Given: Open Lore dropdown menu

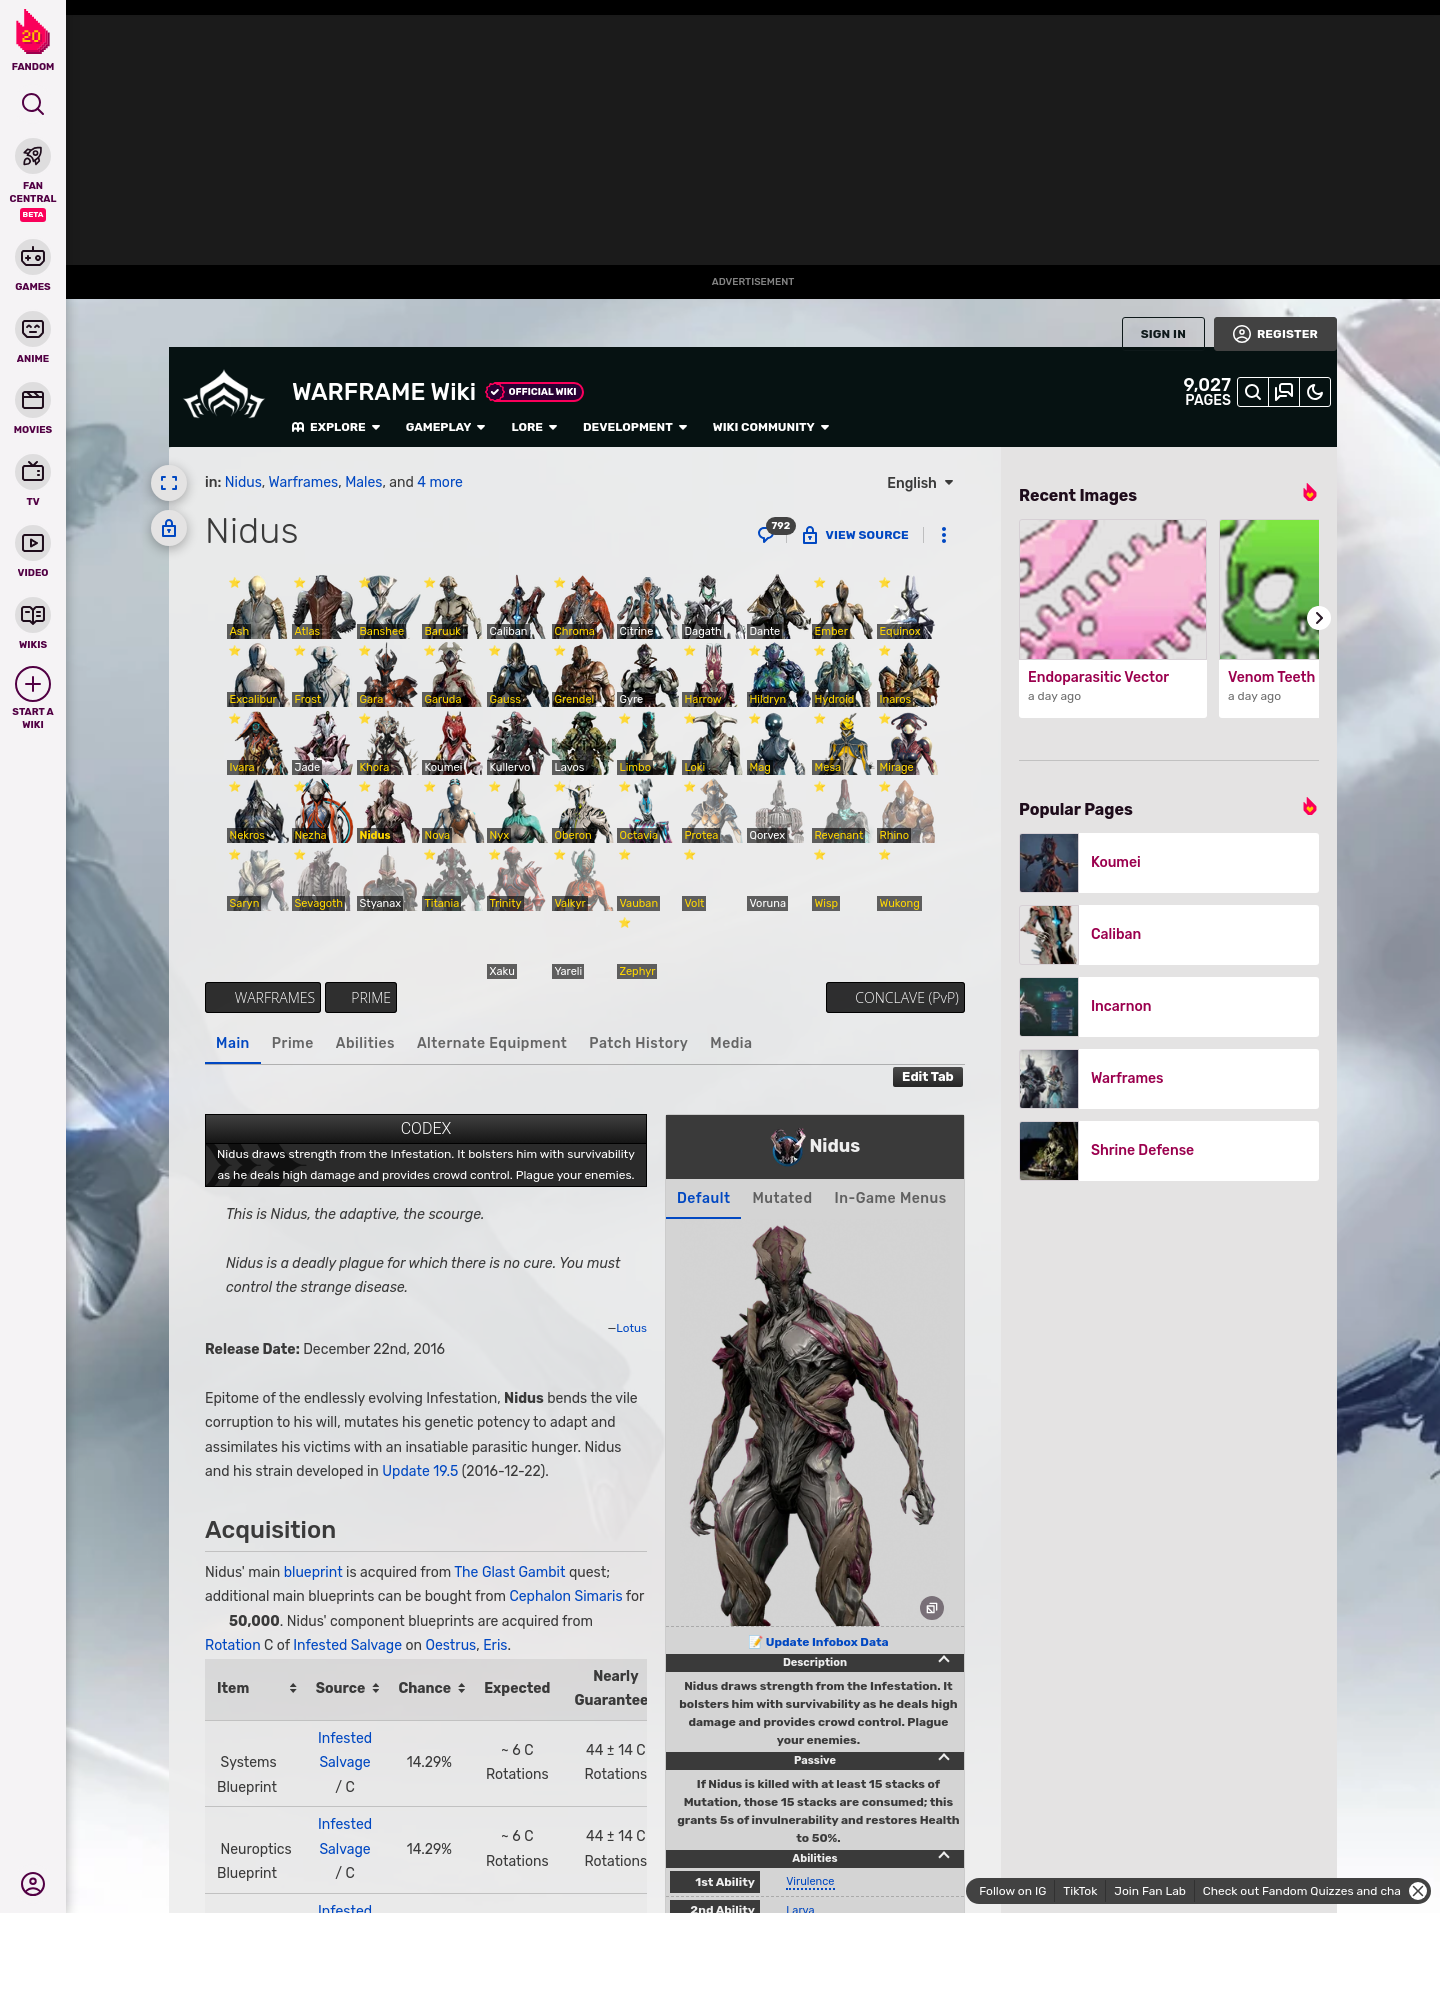Looking at the screenshot, I should point(534,427).
